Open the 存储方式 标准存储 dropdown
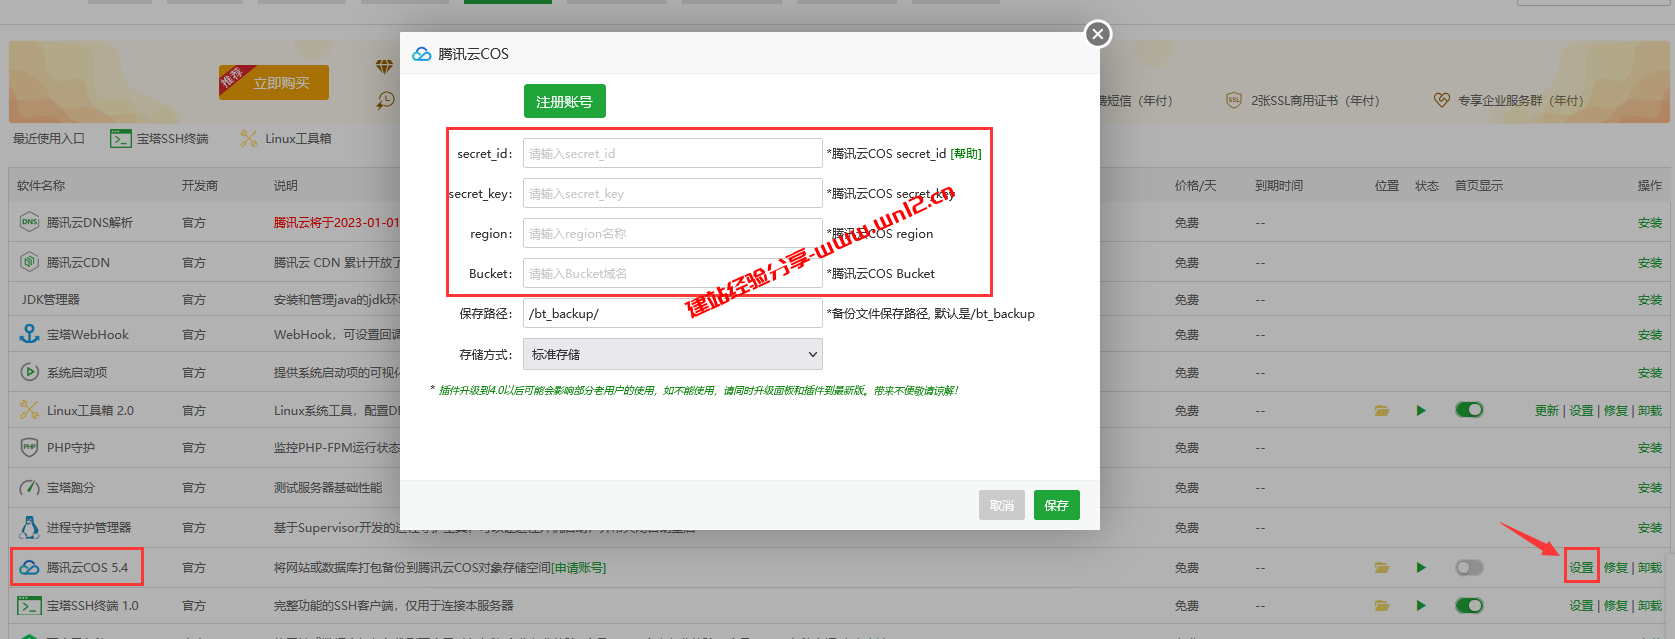This screenshot has height=639, width=1675. (x=672, y=354)
